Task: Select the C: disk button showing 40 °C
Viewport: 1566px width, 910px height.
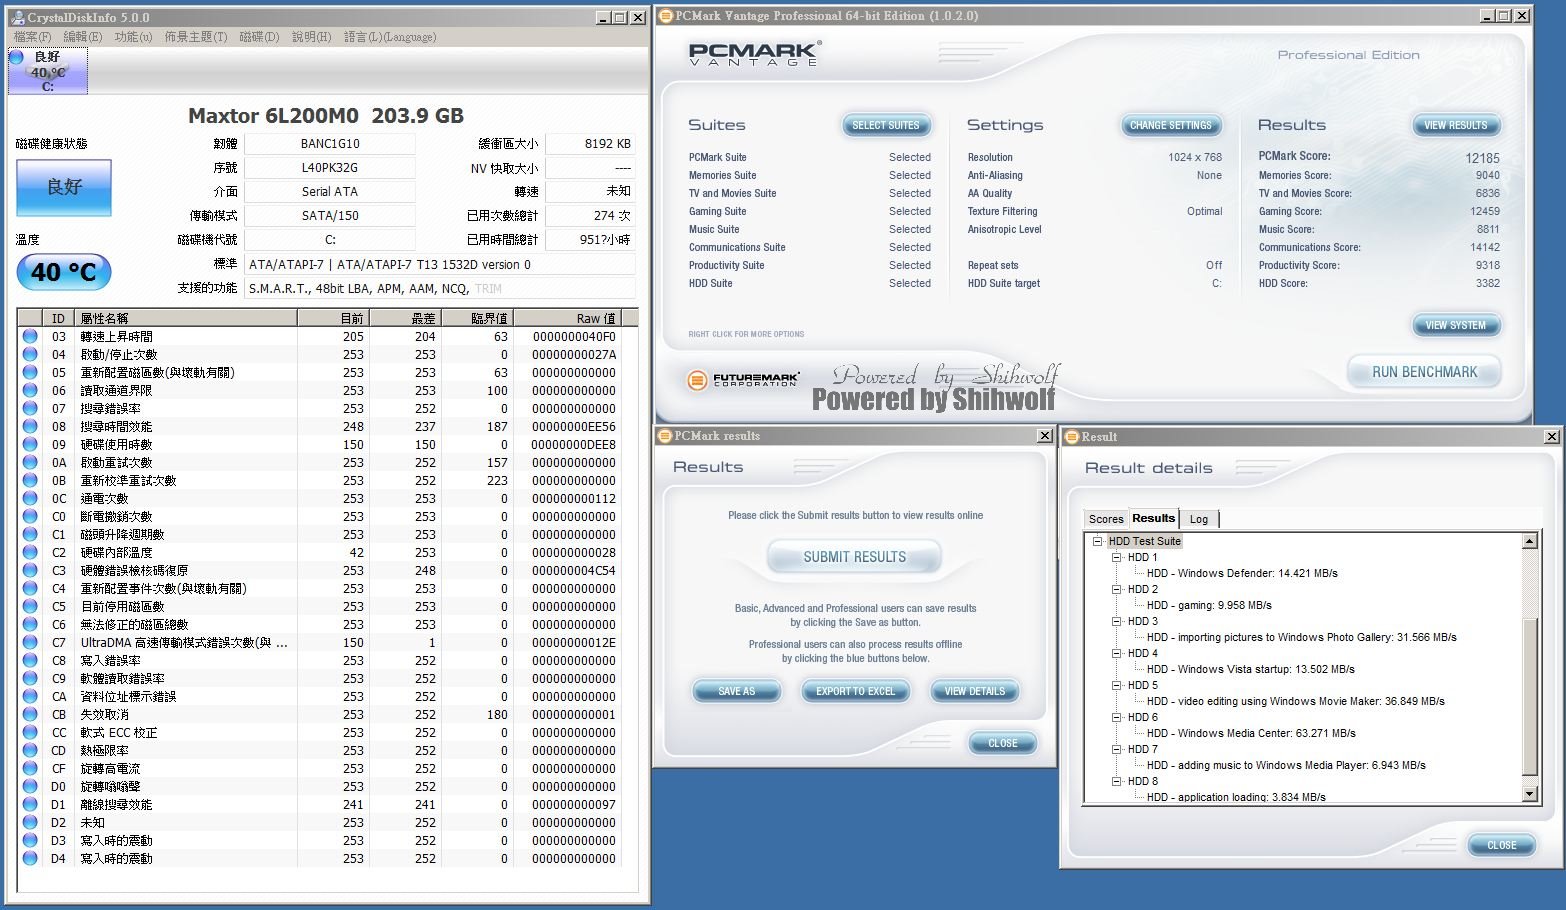Action: point(48,71)
